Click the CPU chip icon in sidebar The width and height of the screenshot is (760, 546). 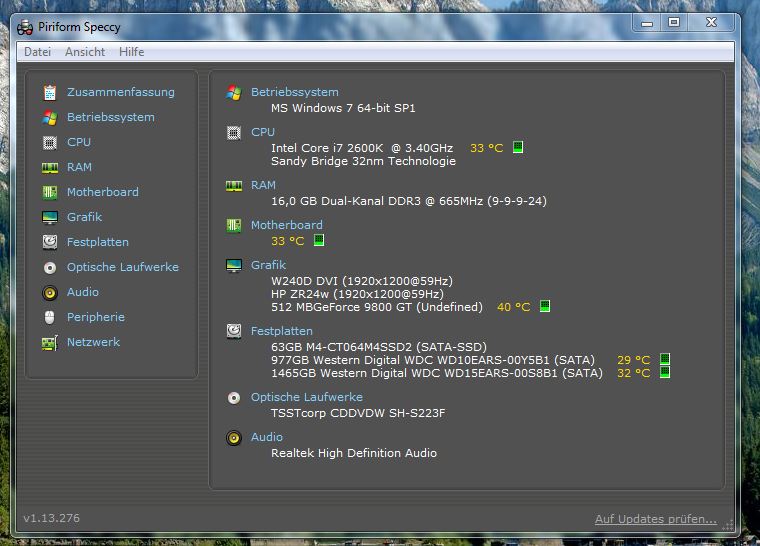click(50, 143)
